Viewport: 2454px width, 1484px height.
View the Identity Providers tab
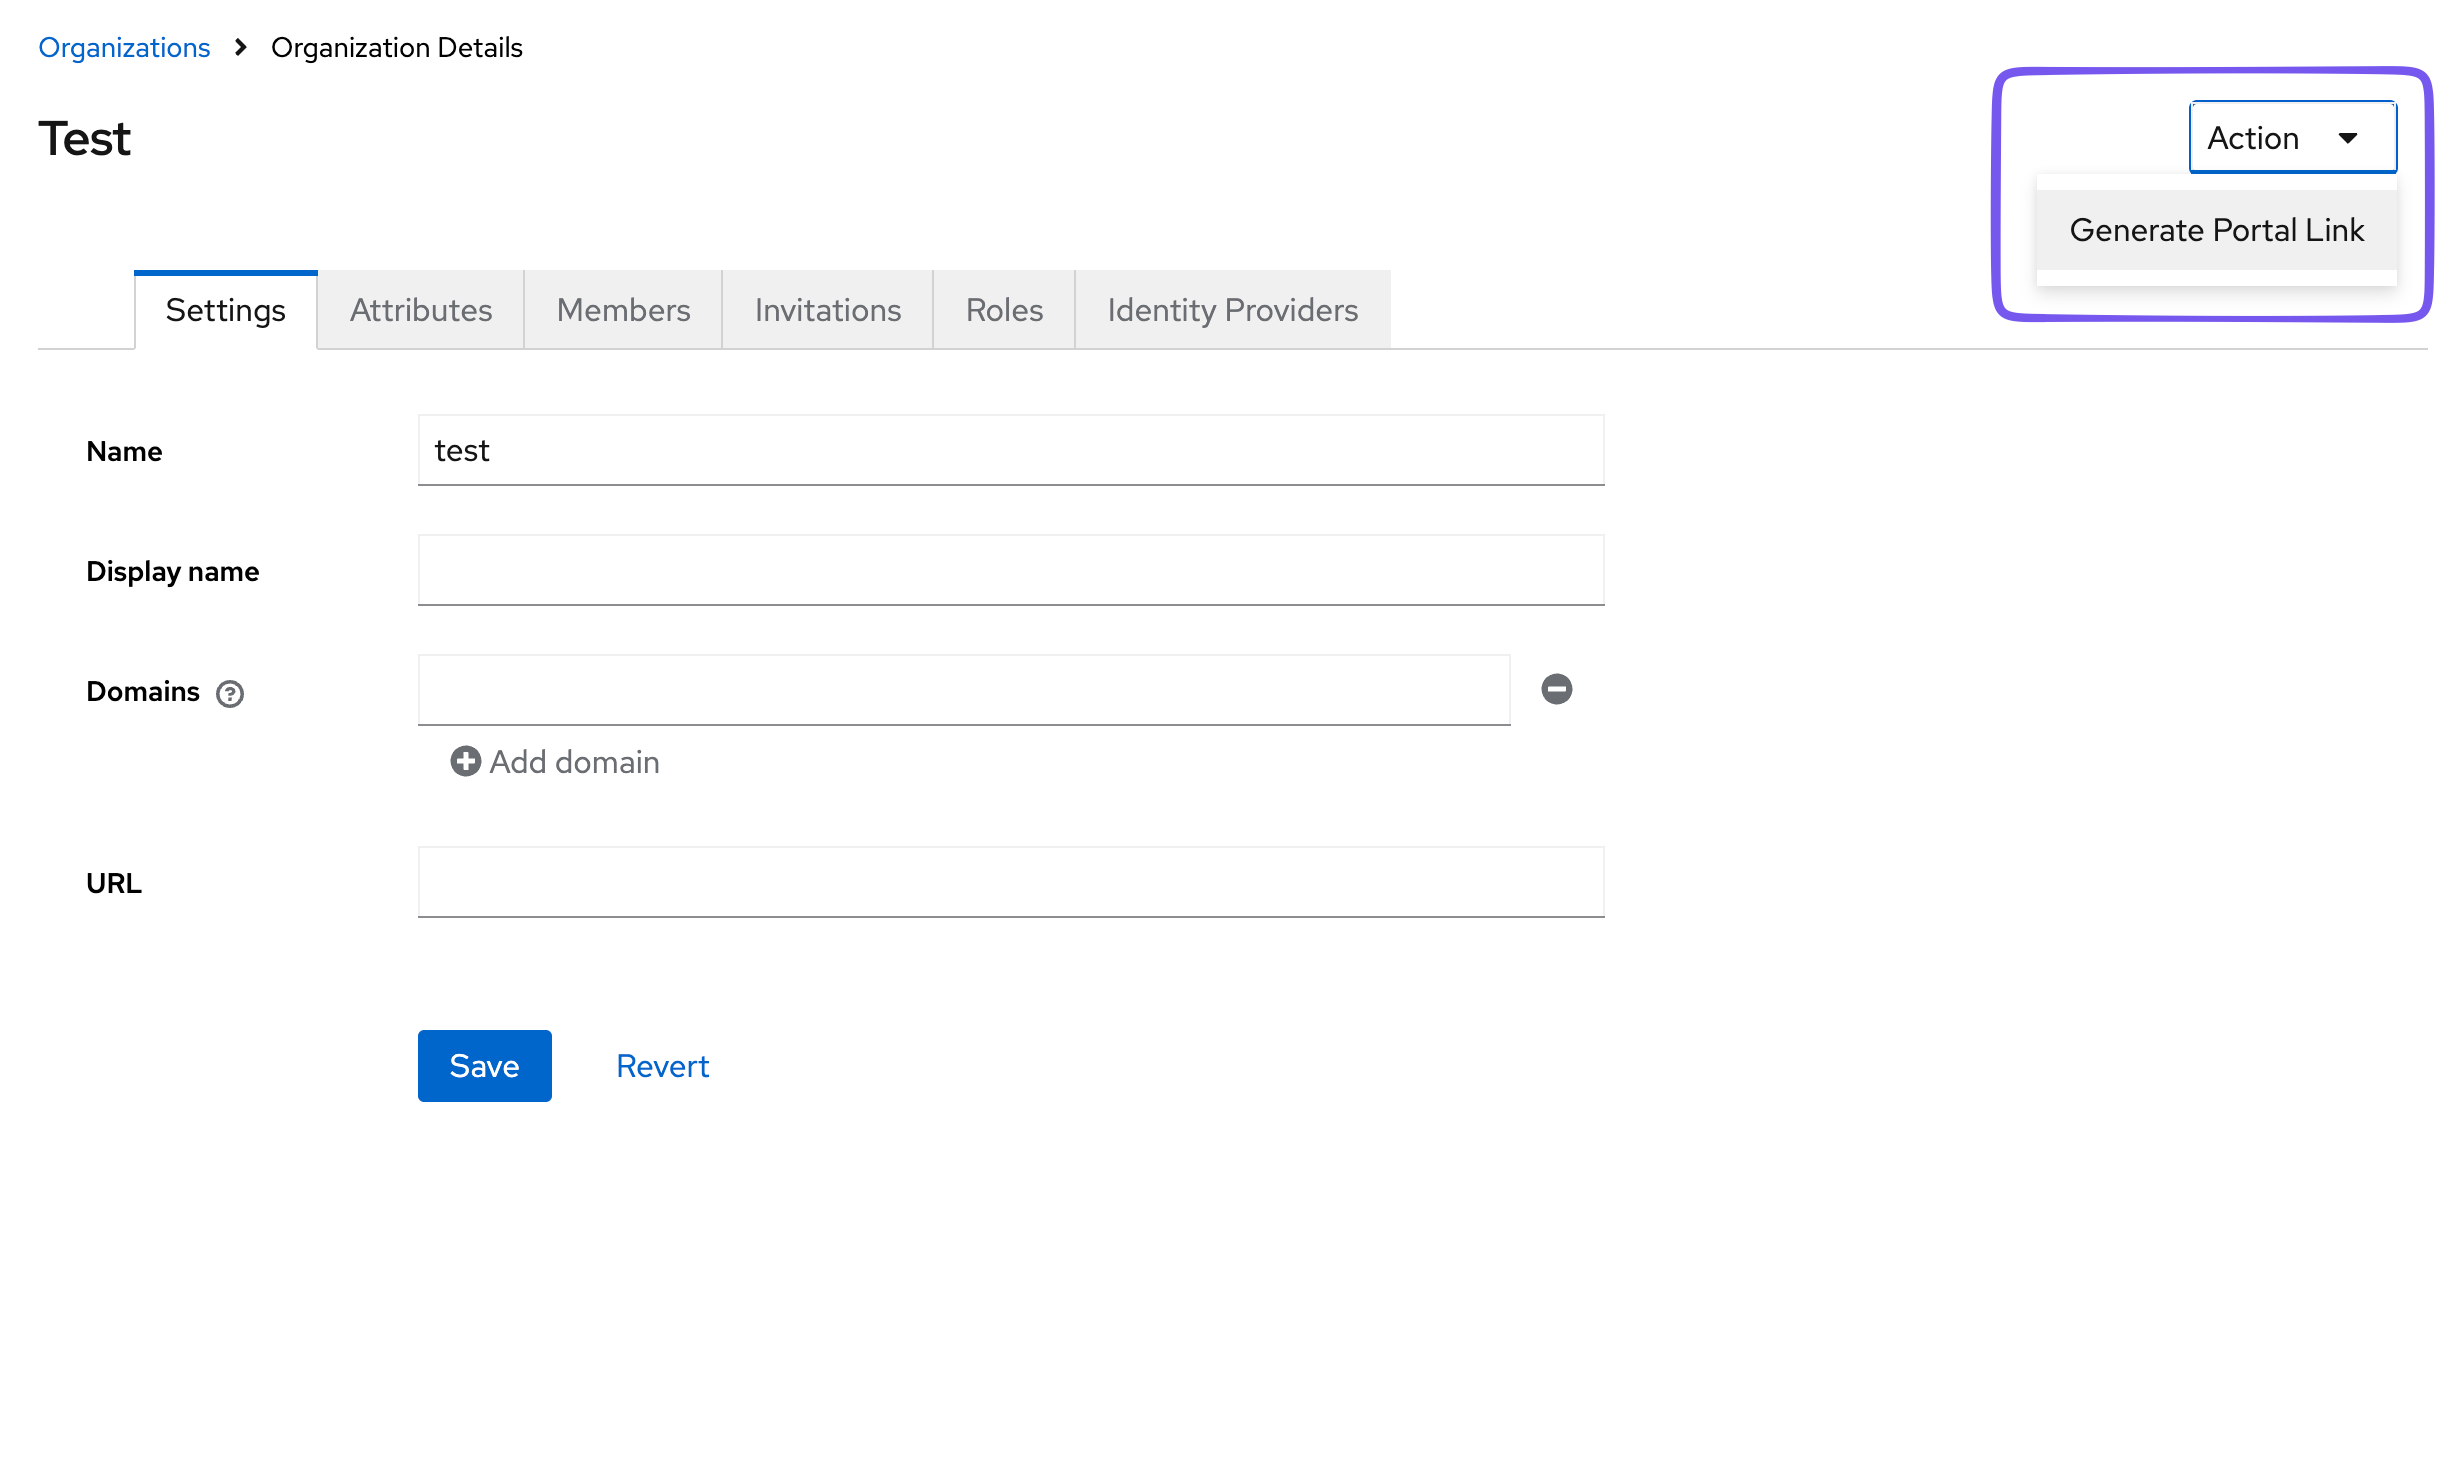click(1231, 310)
